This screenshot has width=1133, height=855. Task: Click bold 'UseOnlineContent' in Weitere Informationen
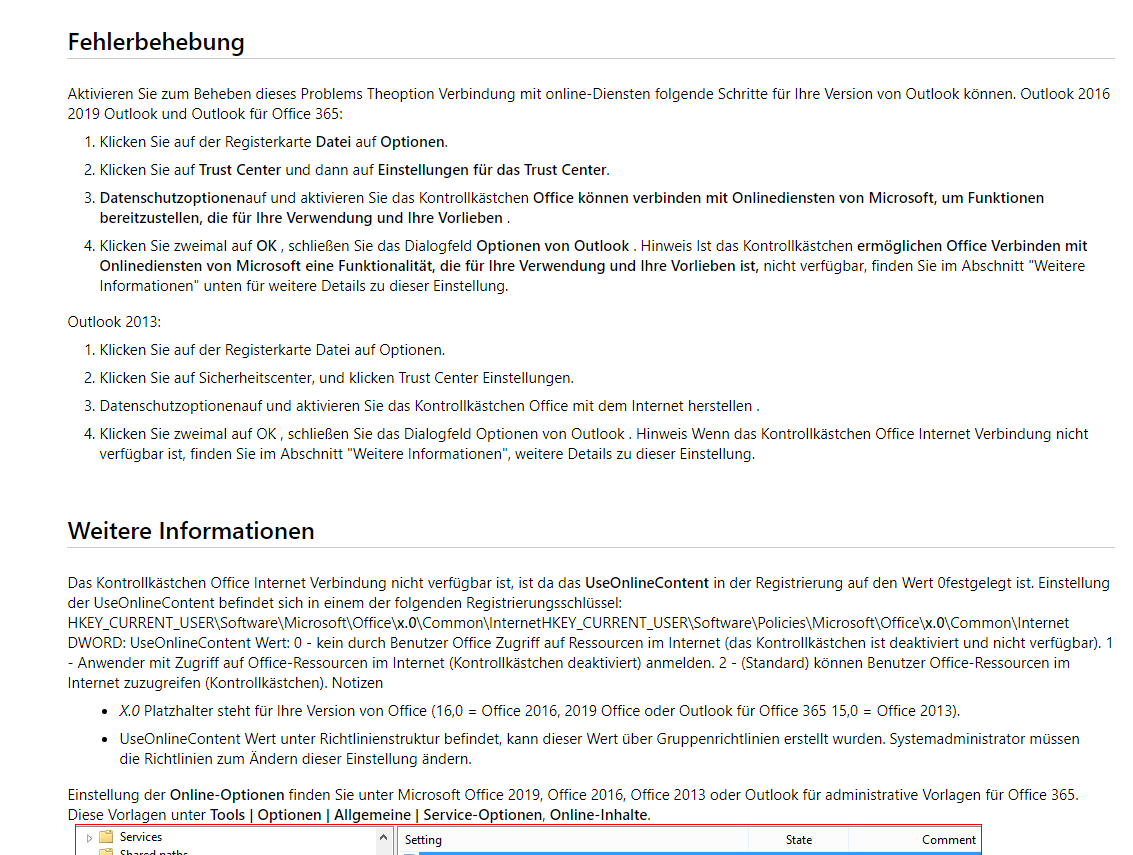pyautogui.click(x=647, y=583)
